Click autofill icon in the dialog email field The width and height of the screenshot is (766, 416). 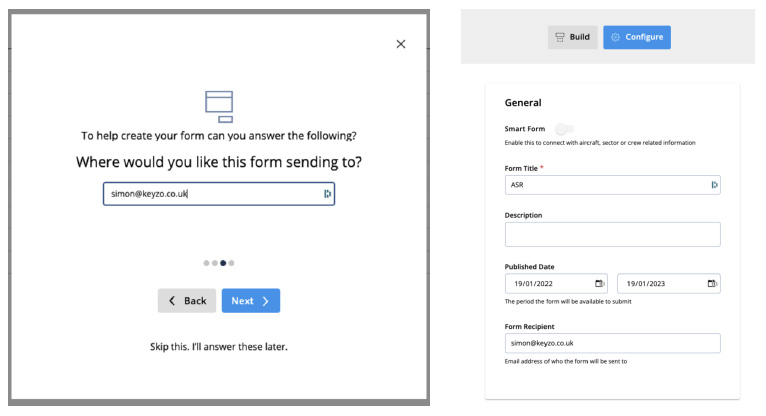coord(327,194)
